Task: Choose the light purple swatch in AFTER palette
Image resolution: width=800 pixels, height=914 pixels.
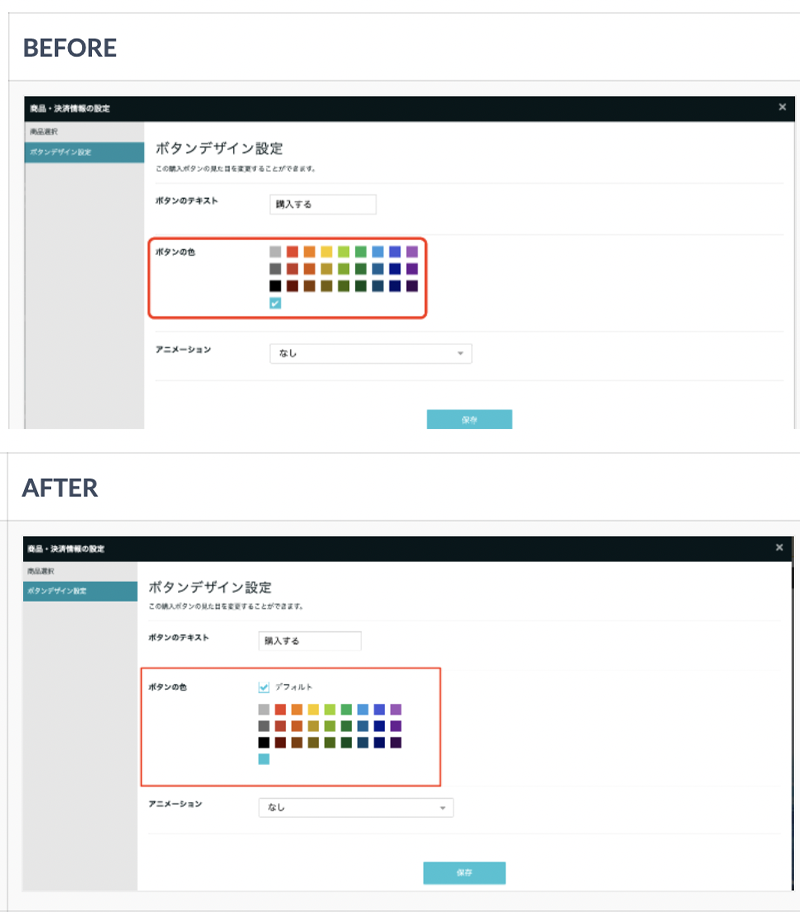Action: click(x=396, y=709)
